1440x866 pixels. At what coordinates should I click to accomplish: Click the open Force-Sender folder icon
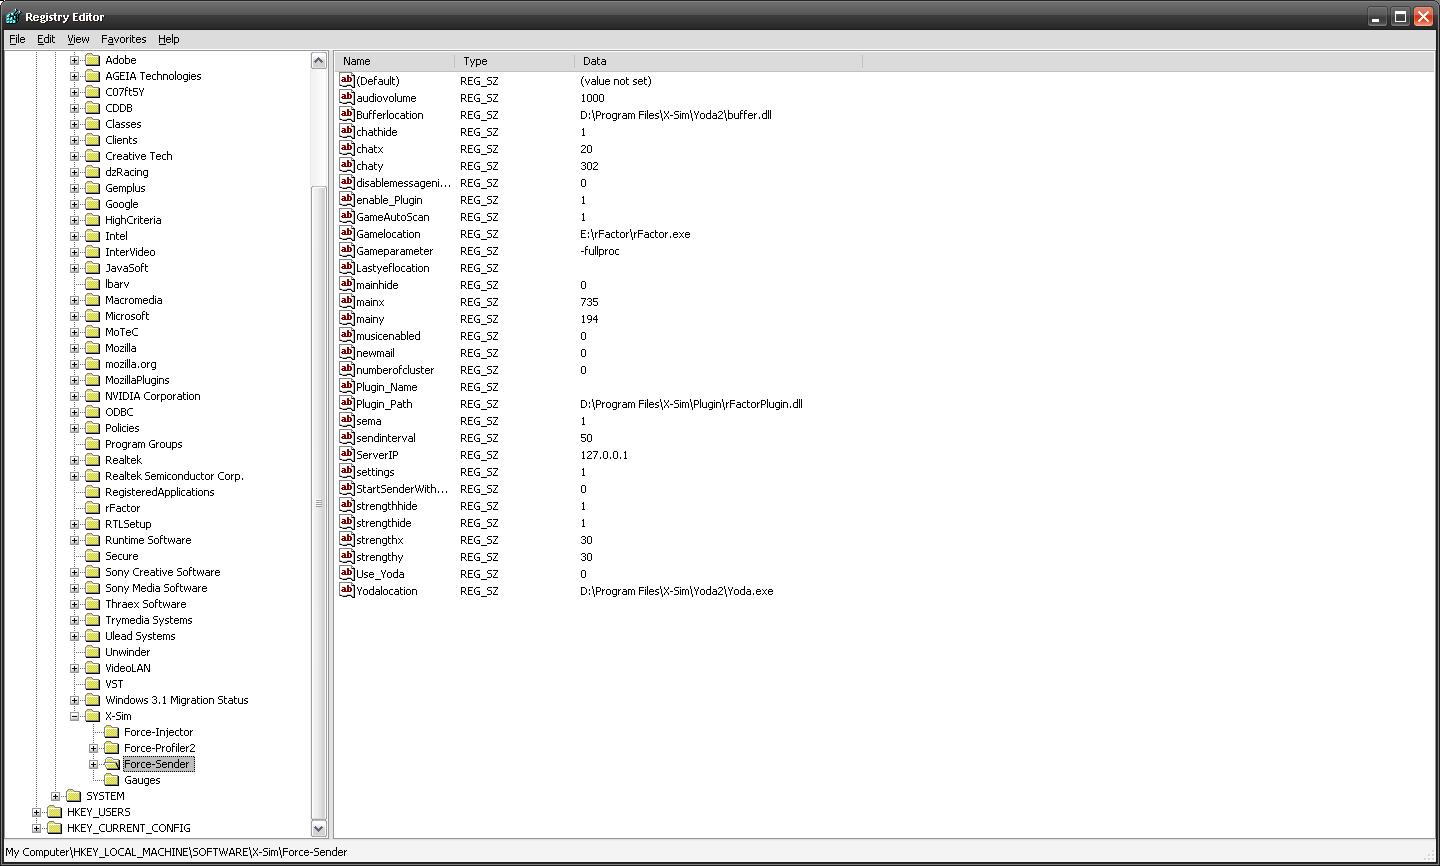pyautogui.click(x=111, y=764)
